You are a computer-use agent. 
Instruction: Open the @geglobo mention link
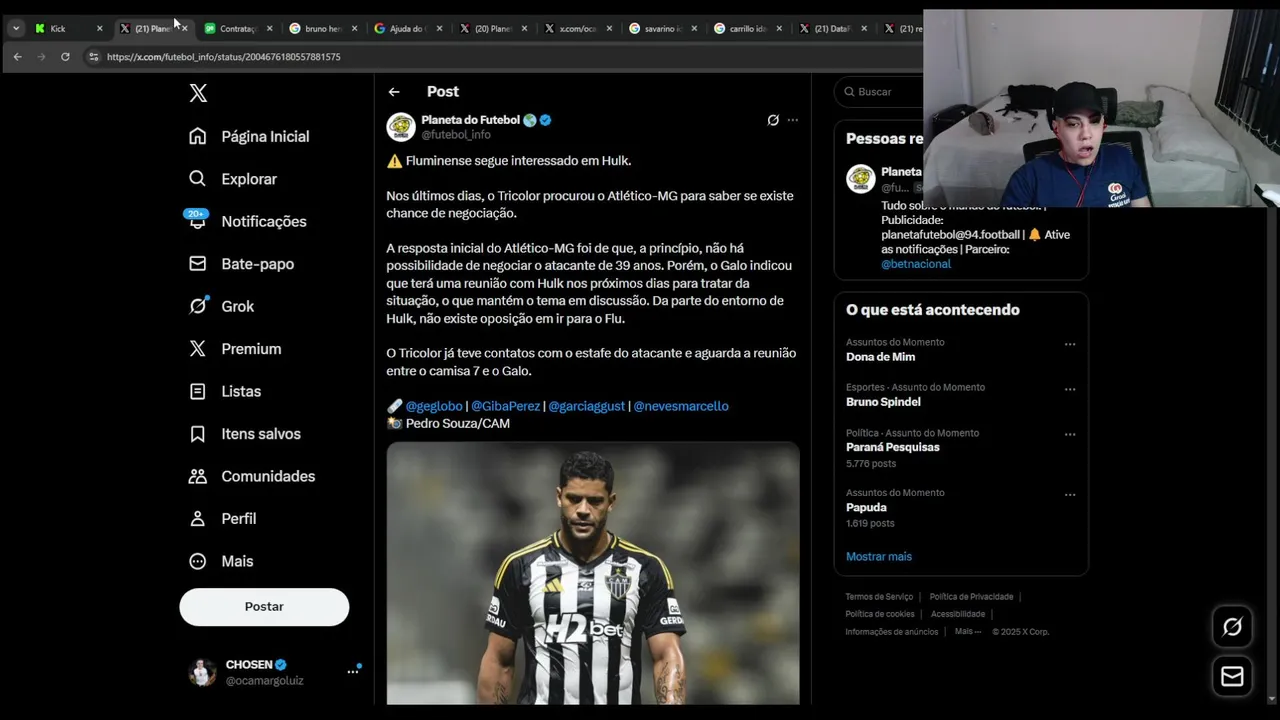(434, 406)
